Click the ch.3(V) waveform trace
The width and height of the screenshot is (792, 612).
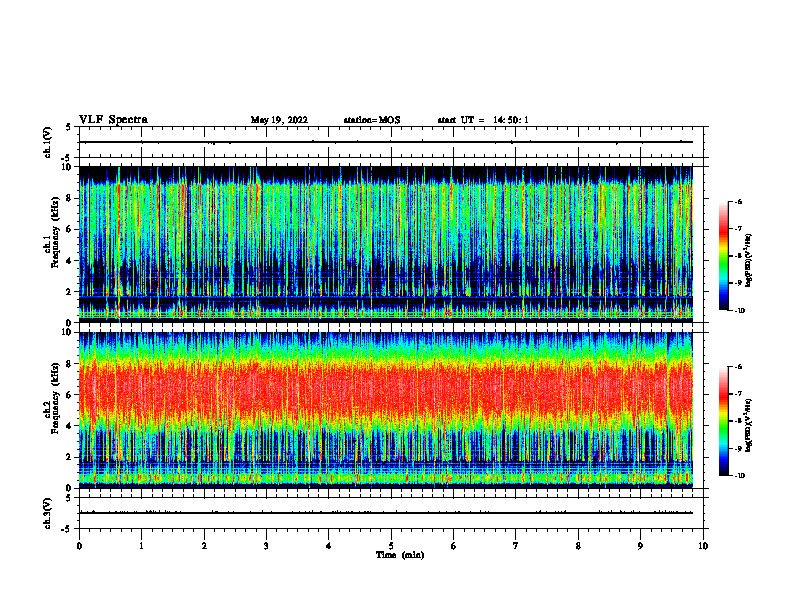tap(385, 513)
